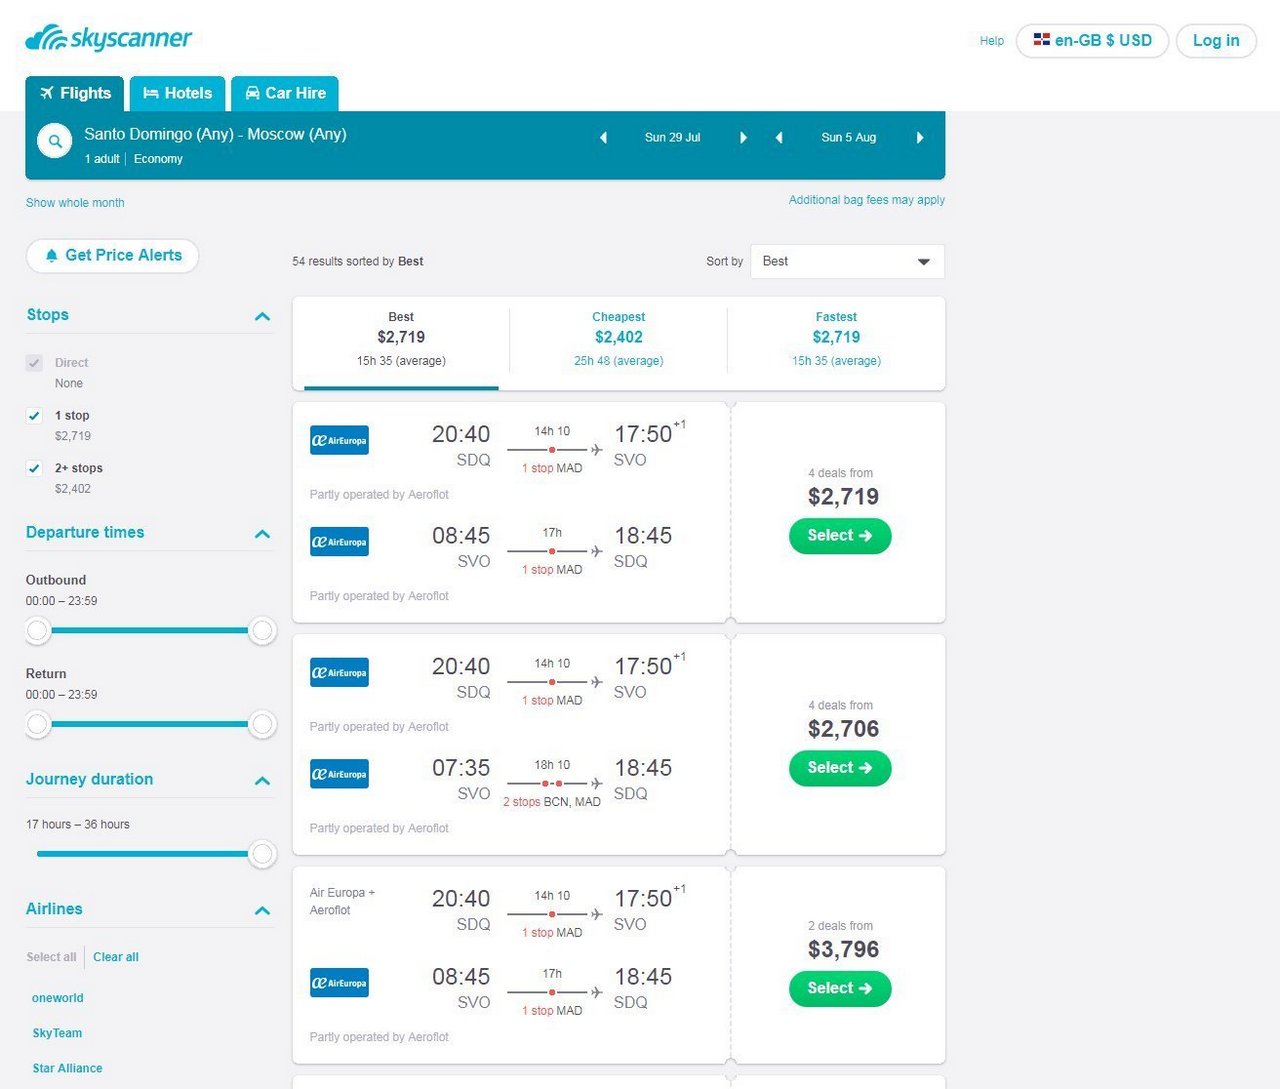Click the Sun 29 Jul departure date
This screenshot has width=1280, height=1089.
point(672,138)
